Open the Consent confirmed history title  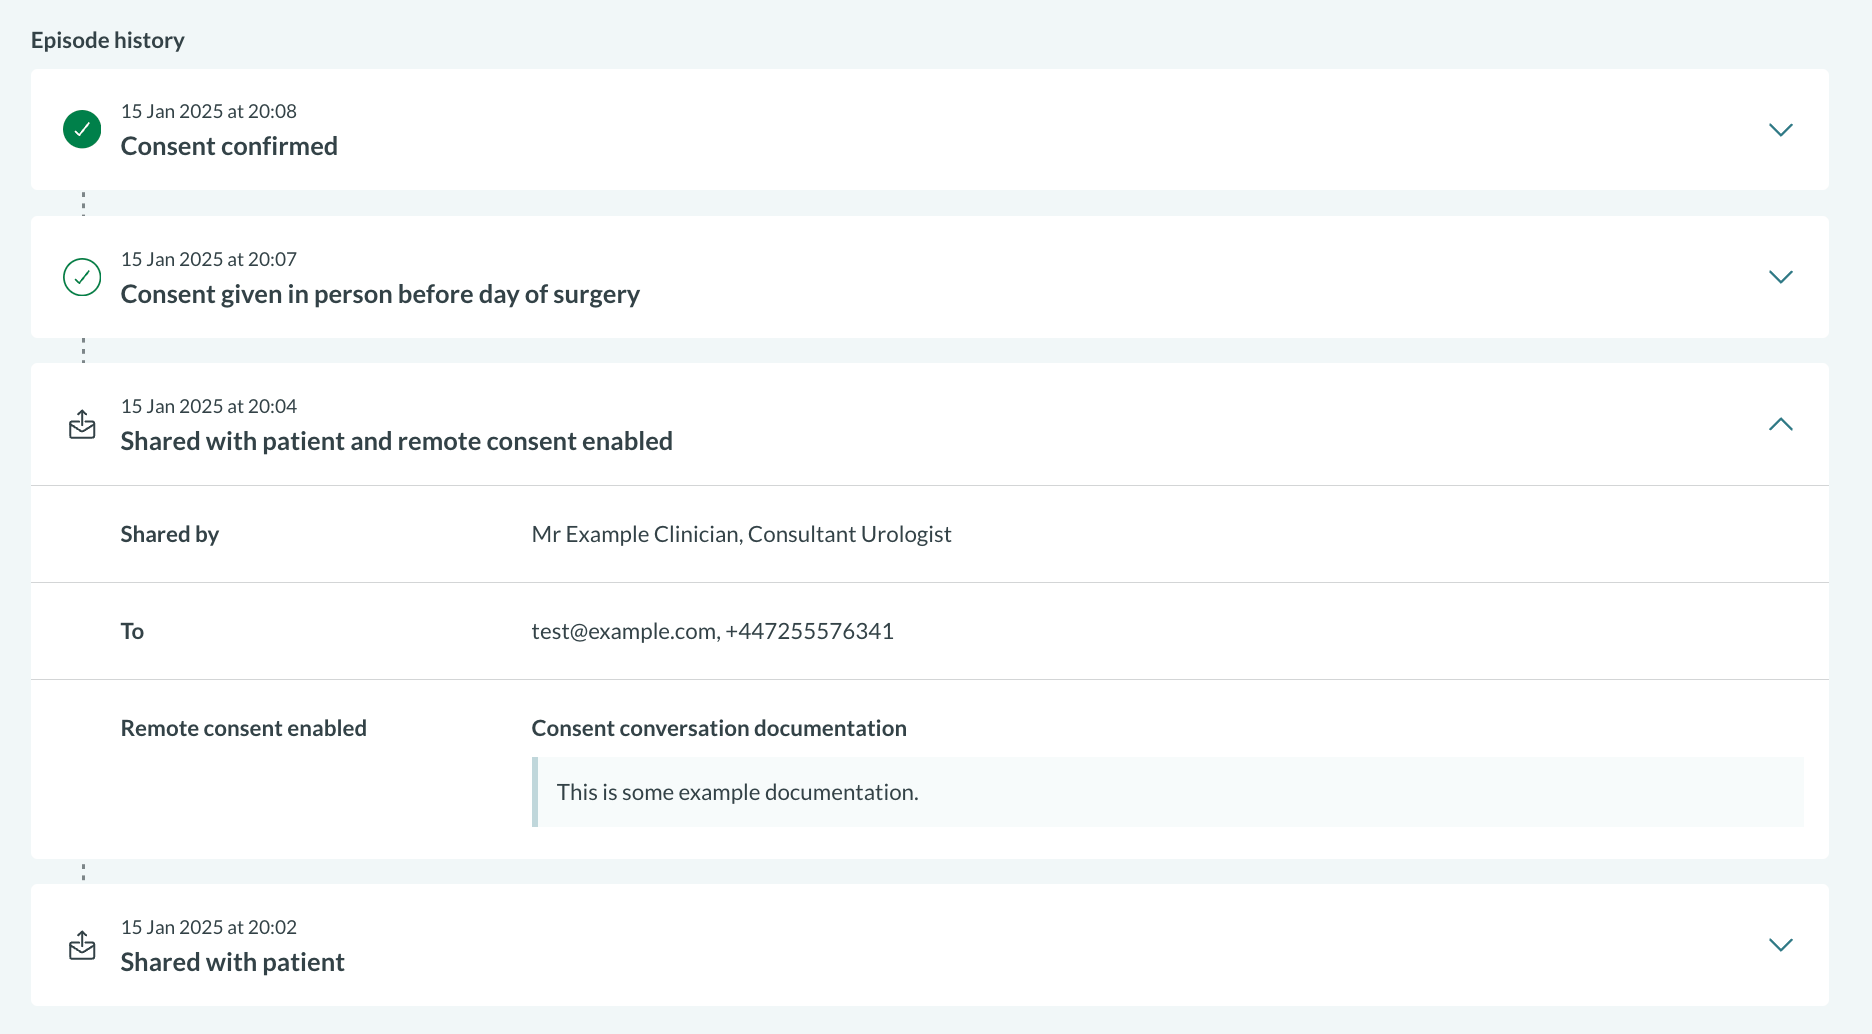(229, 146)
